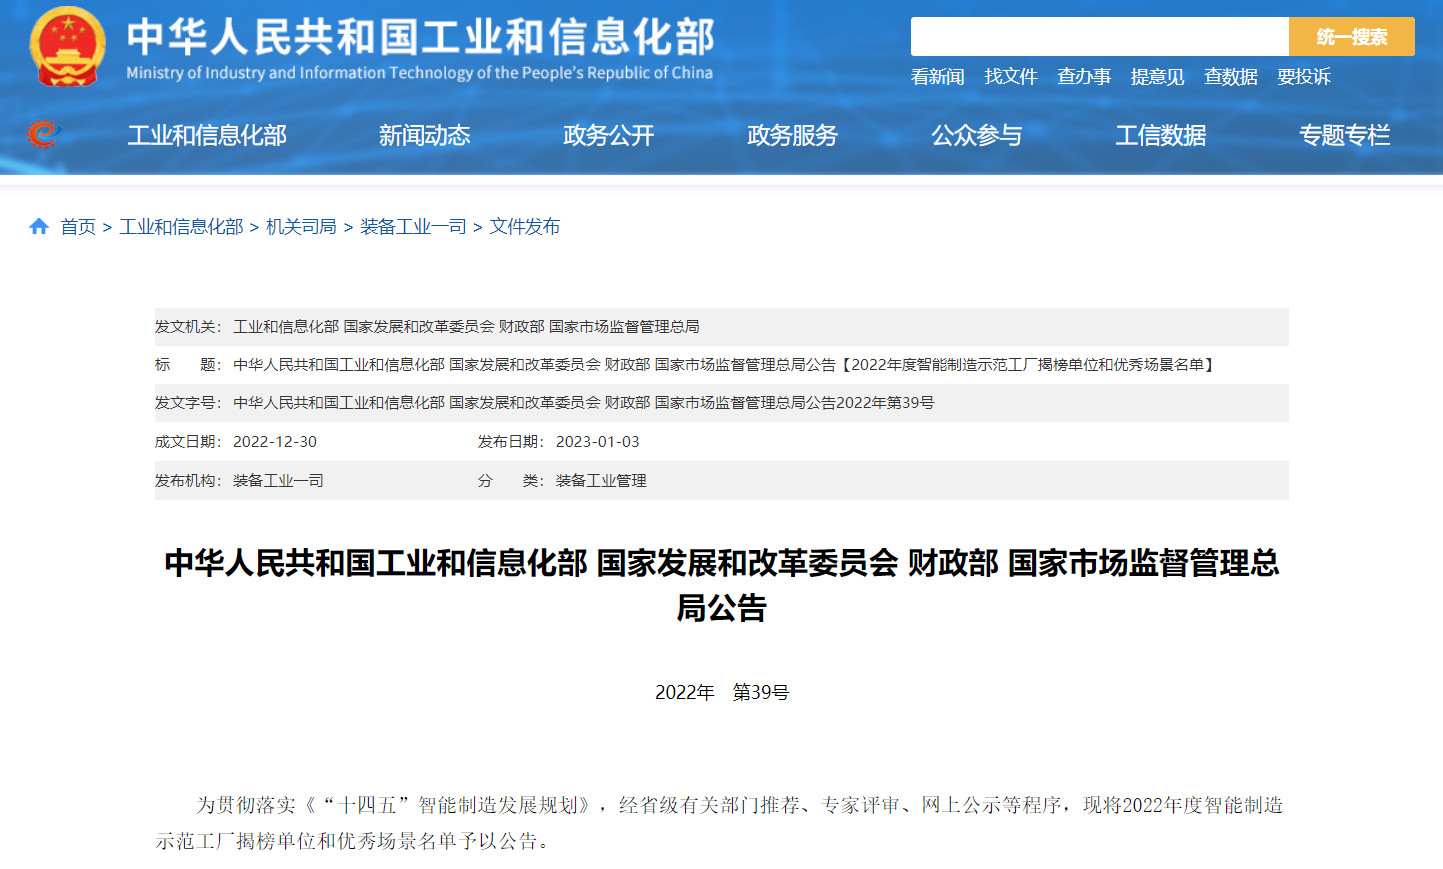
Task: Open the 找文件 quick link
Action: [x=1010, y=77]
